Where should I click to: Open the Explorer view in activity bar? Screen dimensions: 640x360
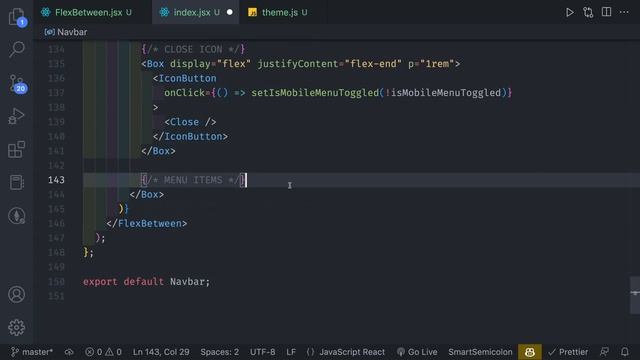17,17
